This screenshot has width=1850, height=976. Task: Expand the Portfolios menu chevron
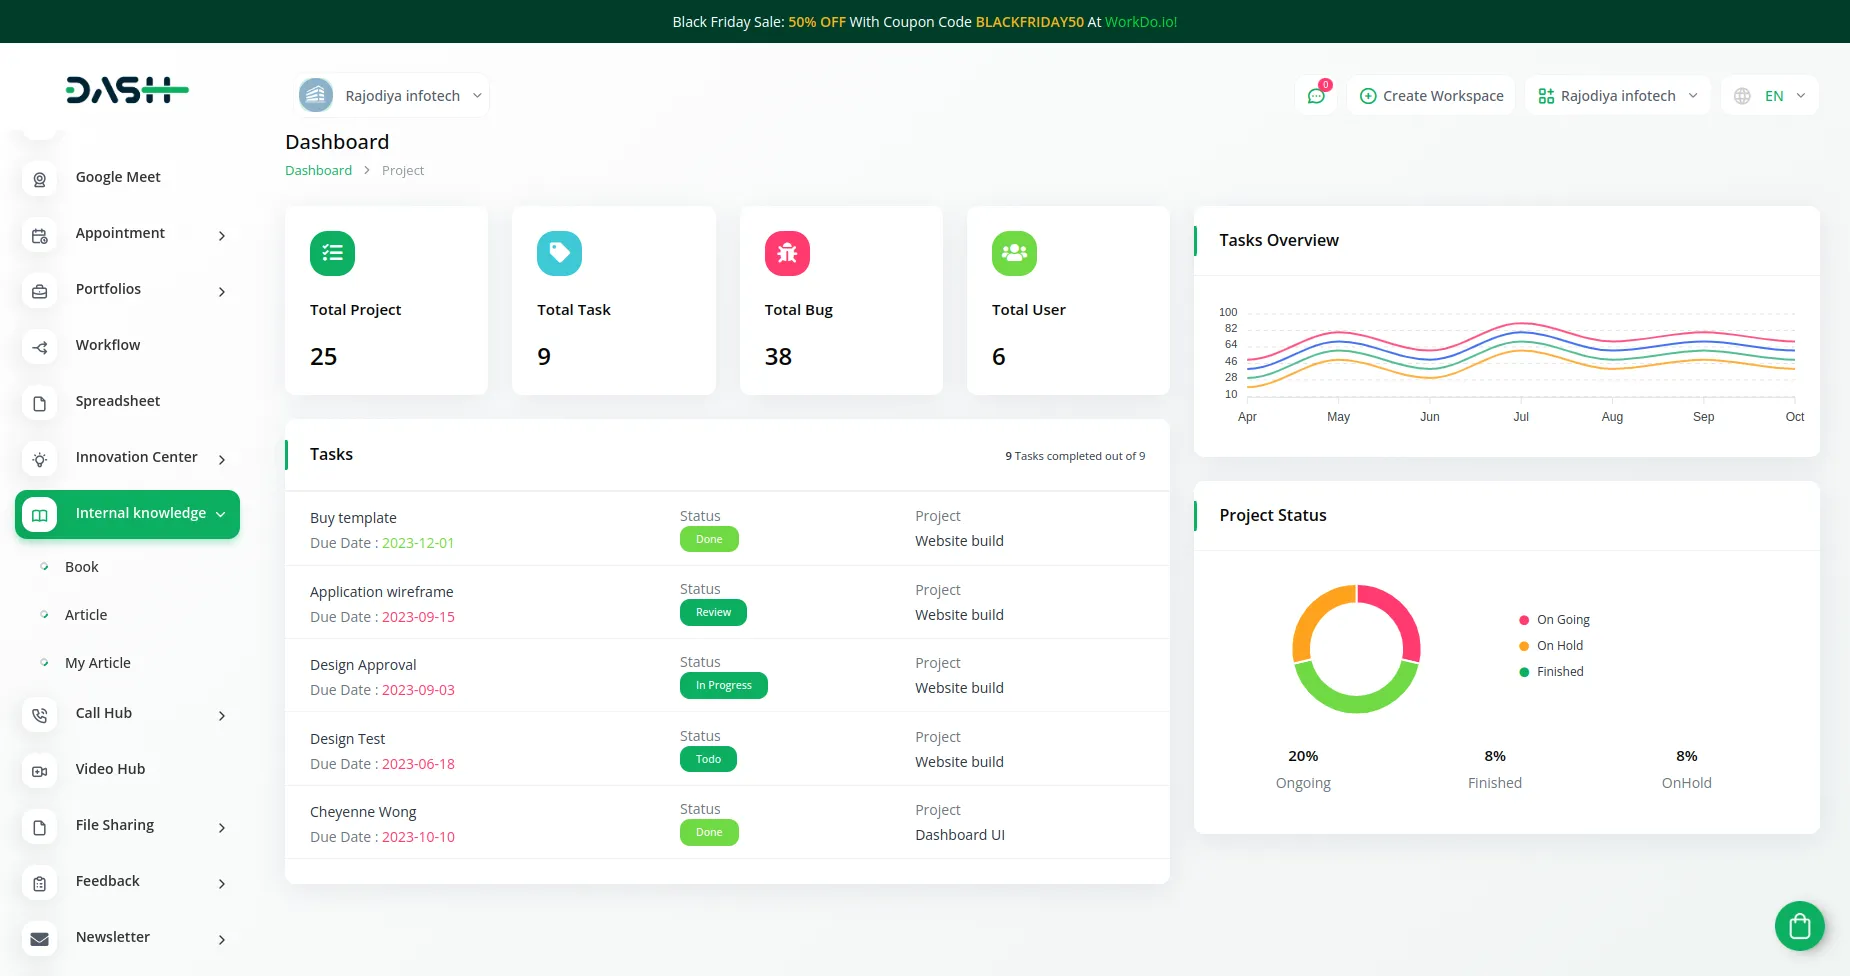point(222,292)
